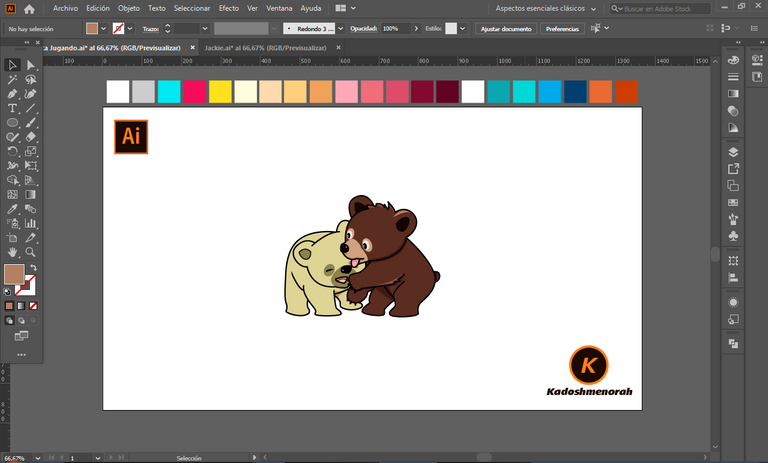This screenshot has height=463, width=768.
Task: Select the Selection tool arrow
Action: point(12,65)
